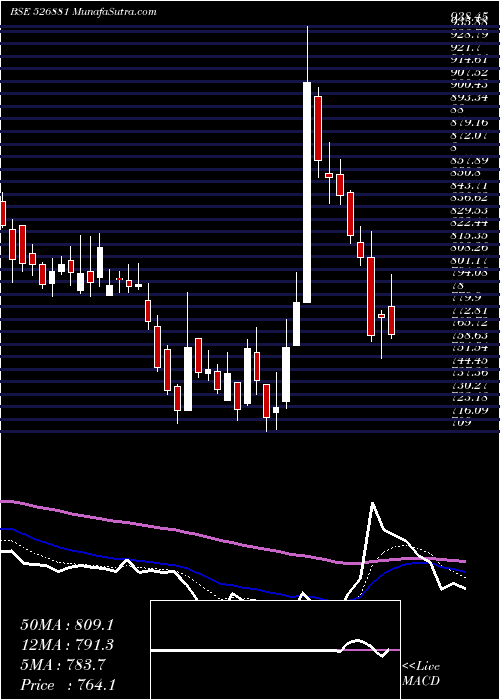This screenshot has width=500, height=700.
Task: Select the 772.81 price value
Action: 469,310
